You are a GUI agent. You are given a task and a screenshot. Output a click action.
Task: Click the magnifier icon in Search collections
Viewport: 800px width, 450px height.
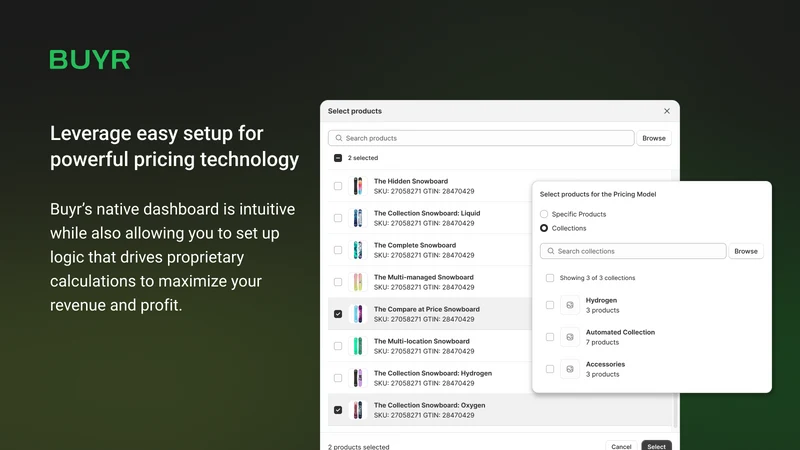(x=551, y=251)
